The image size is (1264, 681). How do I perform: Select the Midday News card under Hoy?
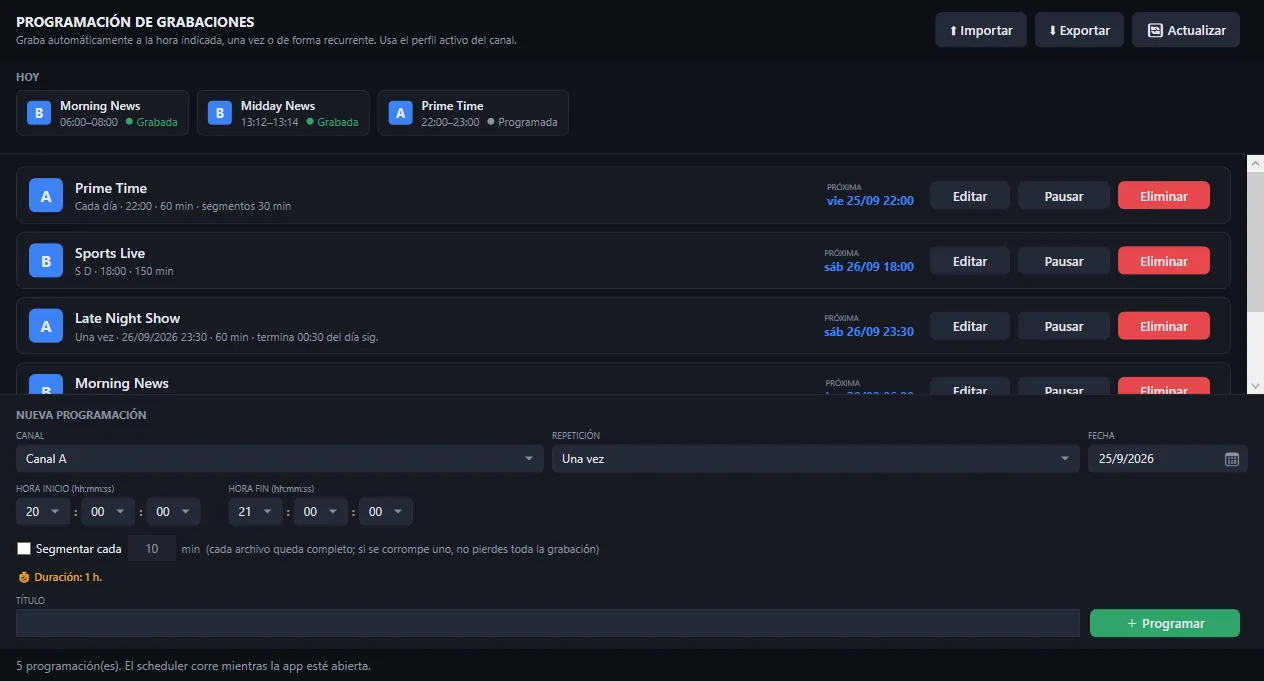click(x=283, y=113)
